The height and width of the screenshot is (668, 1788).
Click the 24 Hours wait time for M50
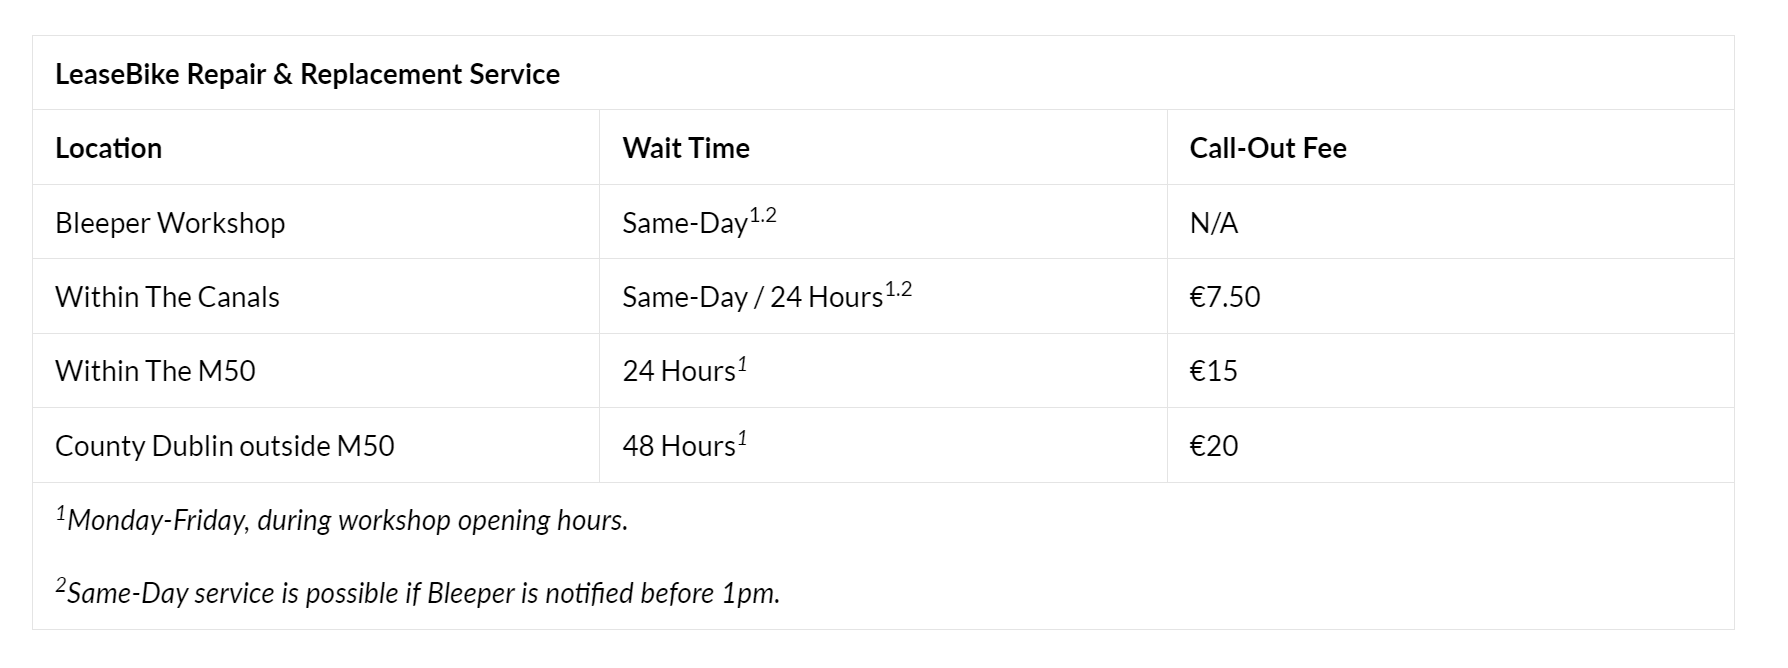tap(679, 371)
